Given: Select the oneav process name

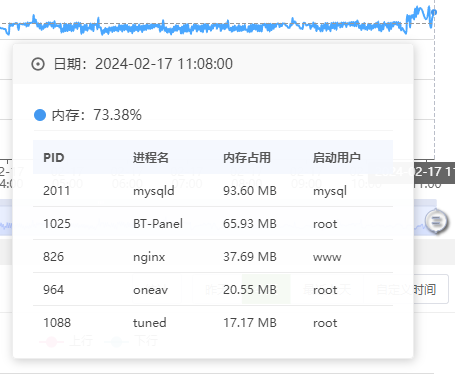Looking at the screenshot, I should [x=150, y=290].
